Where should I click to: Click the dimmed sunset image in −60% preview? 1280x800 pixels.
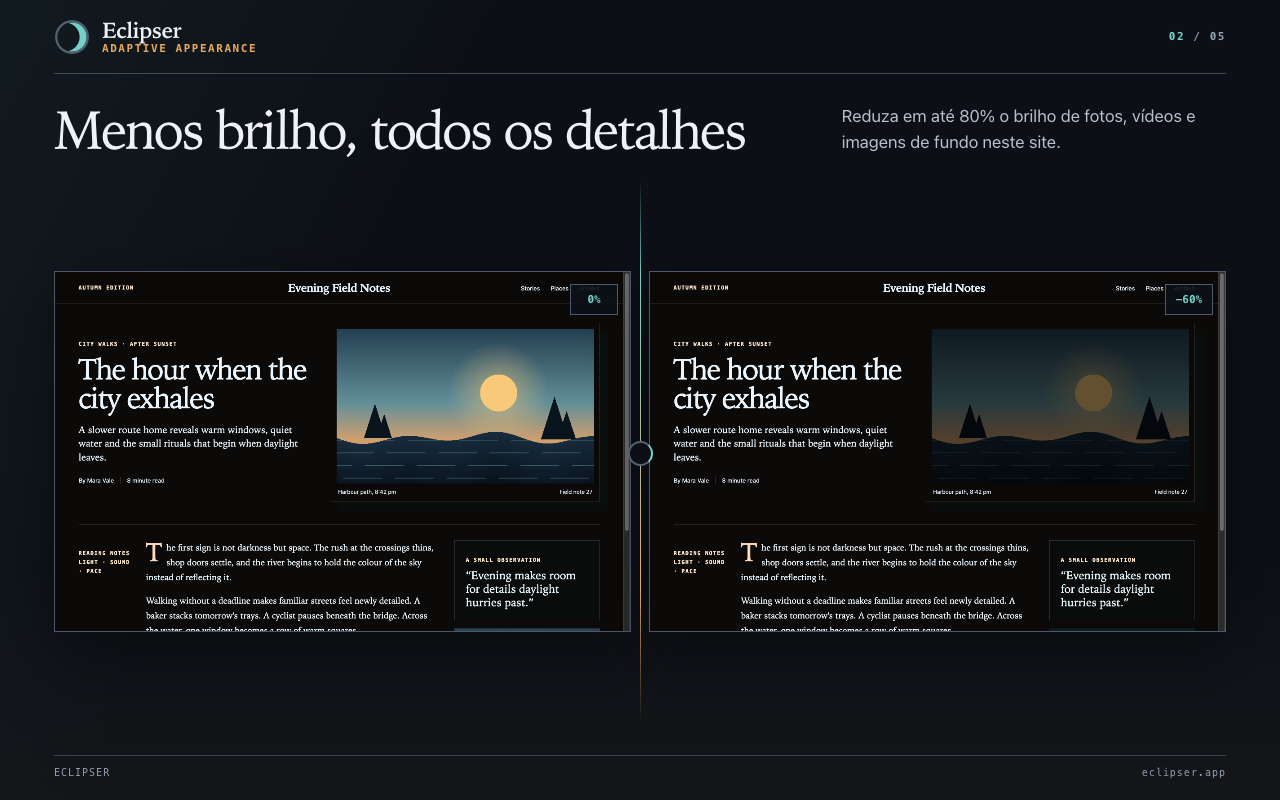1060,406
